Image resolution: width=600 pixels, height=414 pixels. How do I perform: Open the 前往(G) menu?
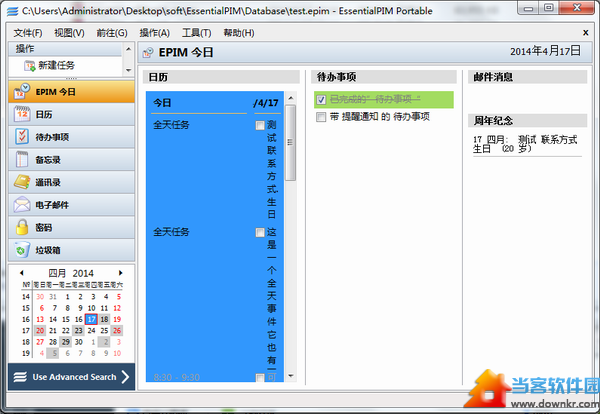coord(112,33)
